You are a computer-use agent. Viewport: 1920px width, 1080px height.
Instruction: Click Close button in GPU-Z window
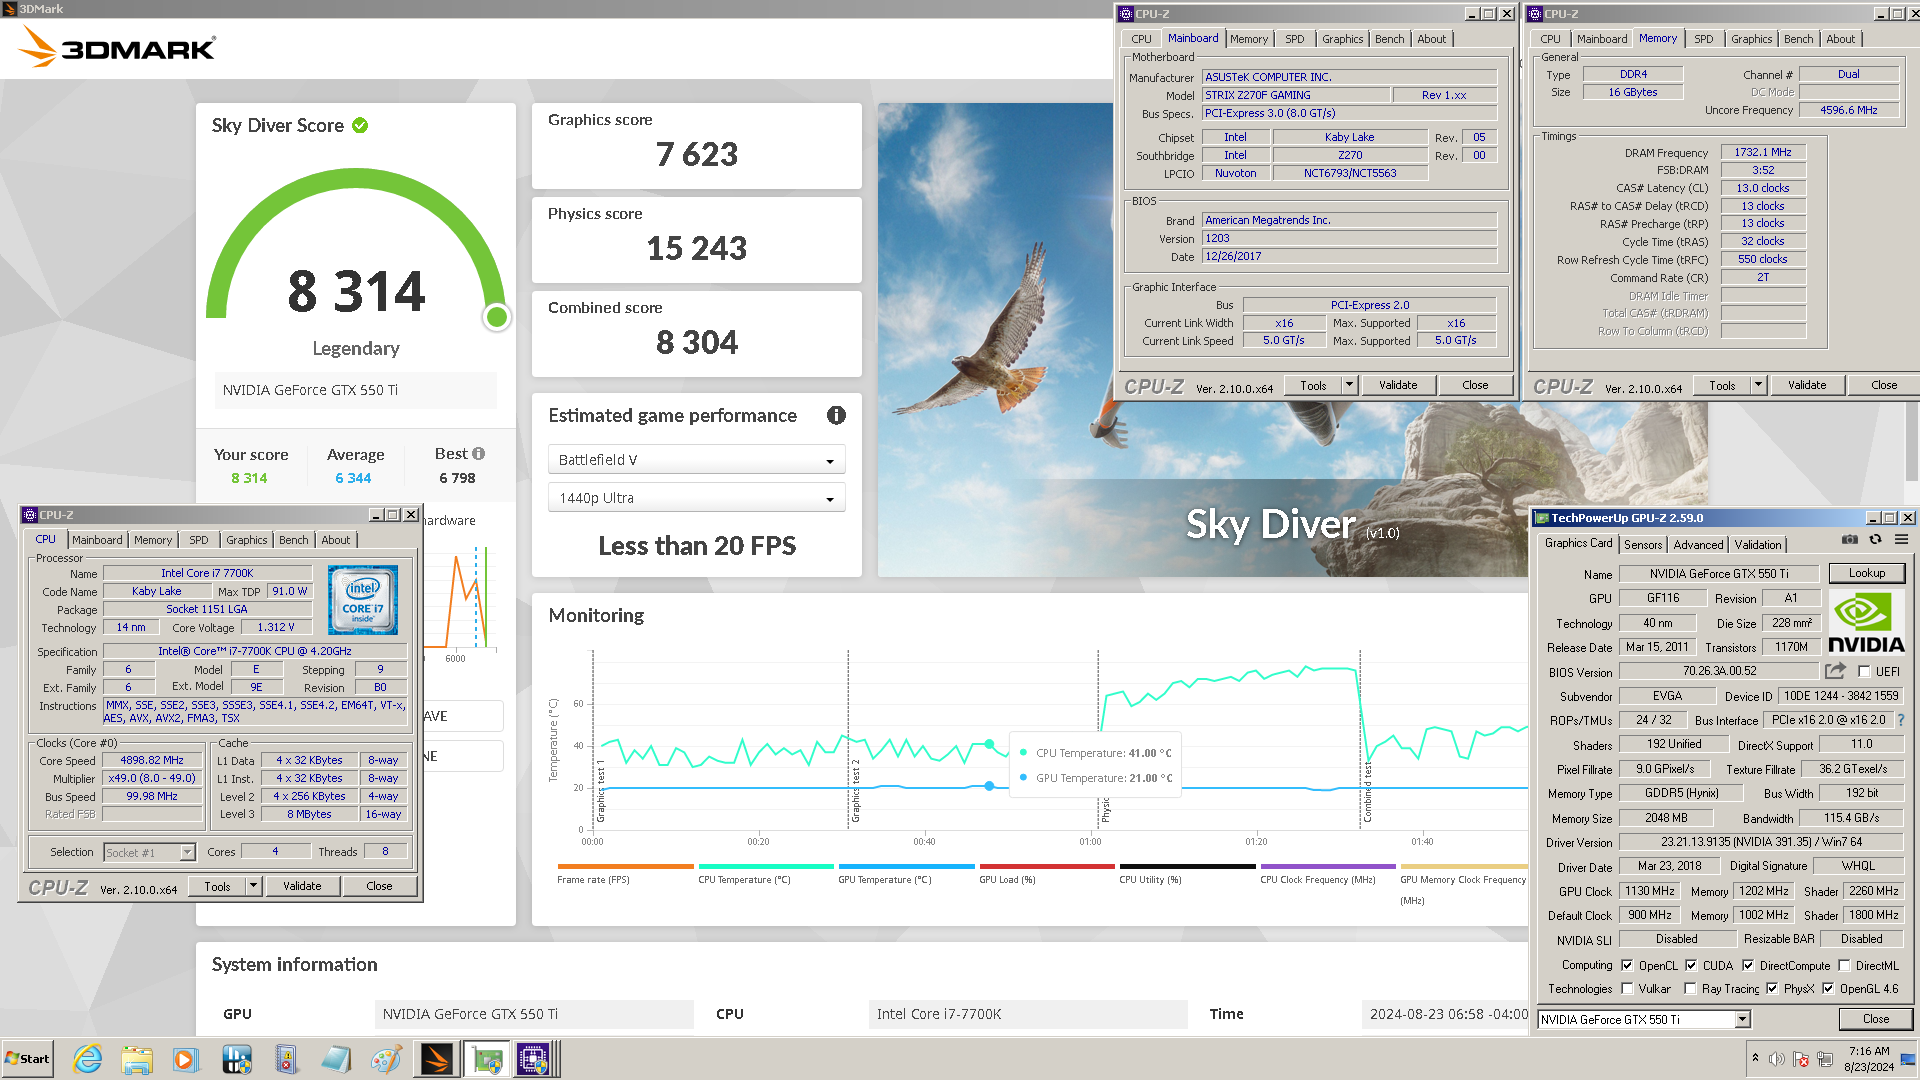tap(1876, 1019)
